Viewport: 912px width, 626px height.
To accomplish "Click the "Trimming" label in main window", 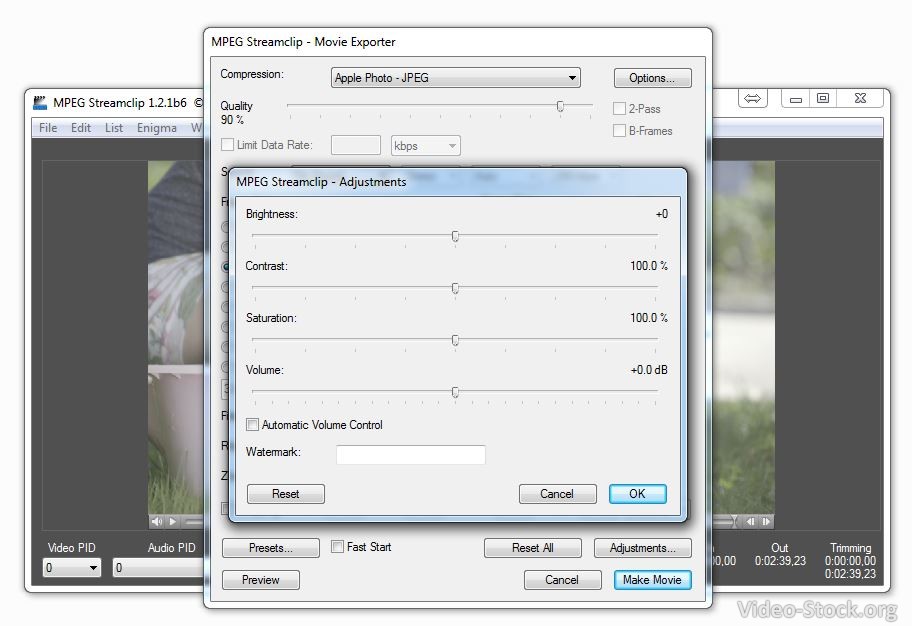I will click(850, 548).
